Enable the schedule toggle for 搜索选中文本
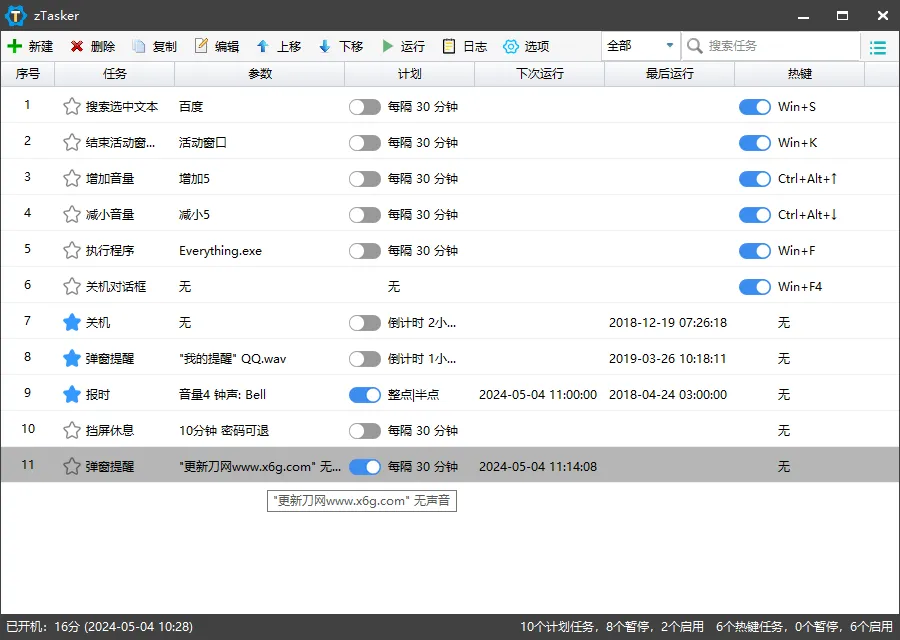 364,106
